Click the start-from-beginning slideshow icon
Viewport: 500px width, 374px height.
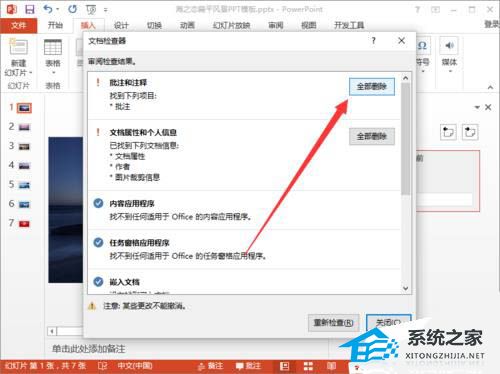pyautogui.click(x=91, y=10)
